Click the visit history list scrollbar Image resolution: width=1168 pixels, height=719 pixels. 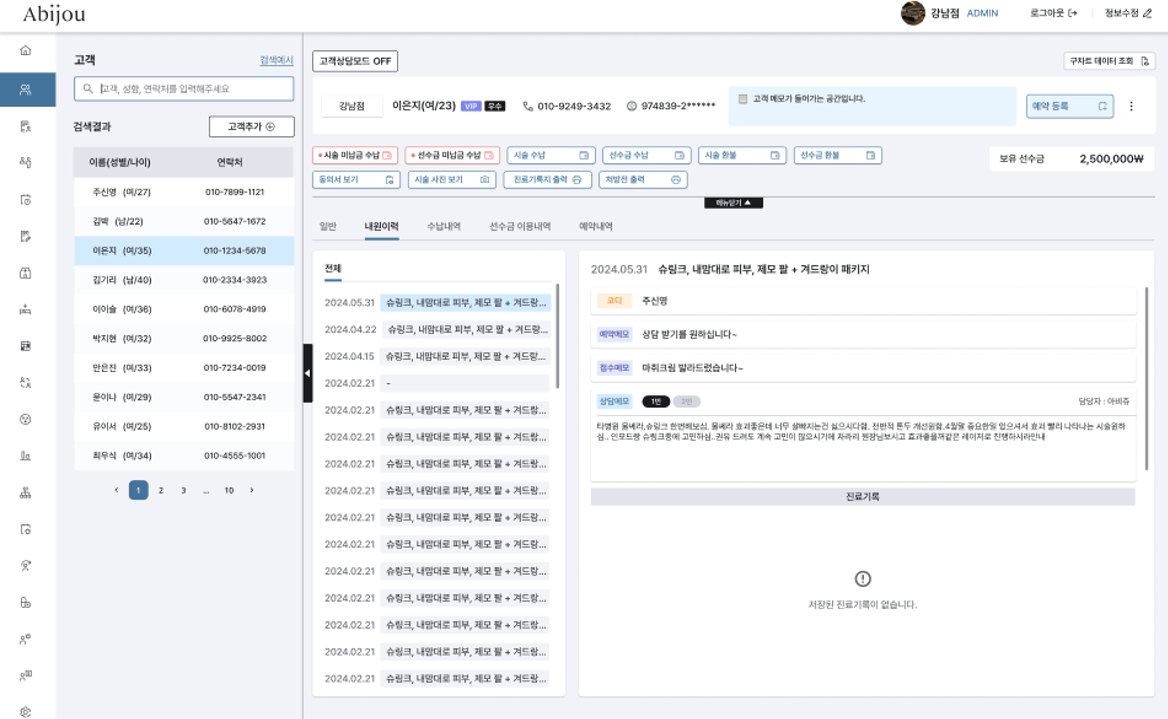point(557,335)
